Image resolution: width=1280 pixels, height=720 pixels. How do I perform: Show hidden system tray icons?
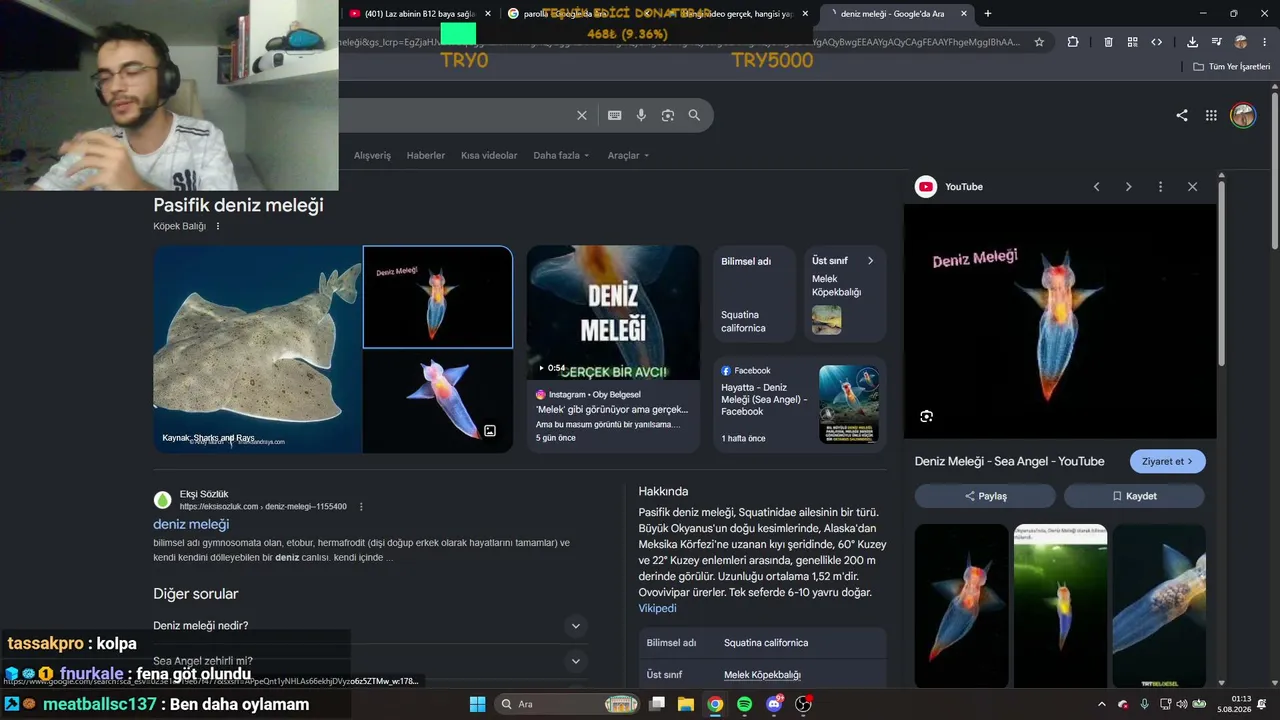[x=1102, y=704]
